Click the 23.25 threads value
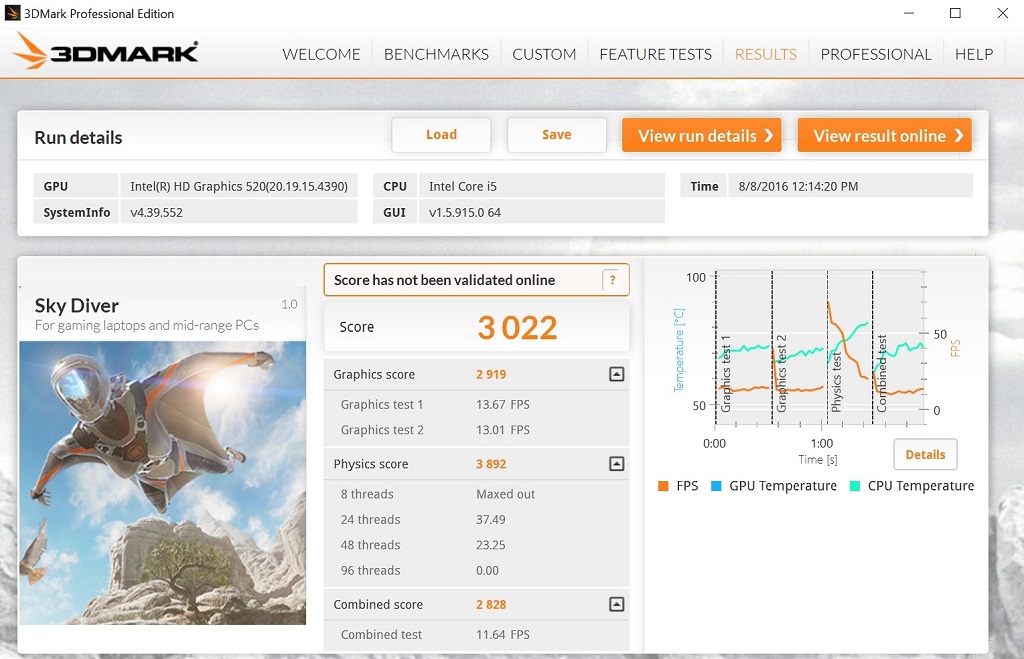 pos(490,545)
